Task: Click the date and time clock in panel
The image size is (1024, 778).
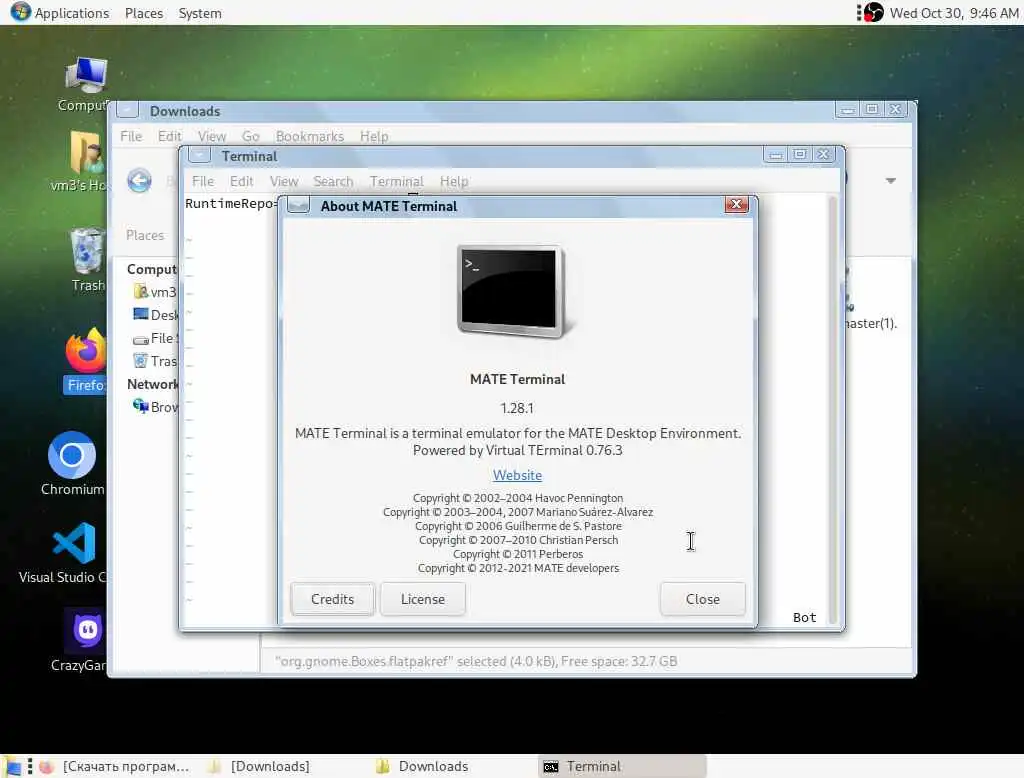Action: [x=953, y=13]
